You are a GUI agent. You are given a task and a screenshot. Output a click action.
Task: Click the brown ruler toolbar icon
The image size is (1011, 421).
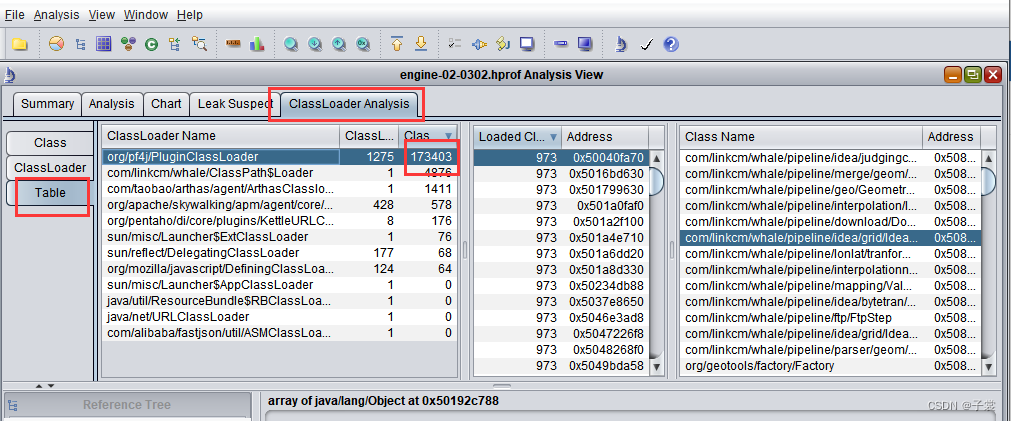233,44
